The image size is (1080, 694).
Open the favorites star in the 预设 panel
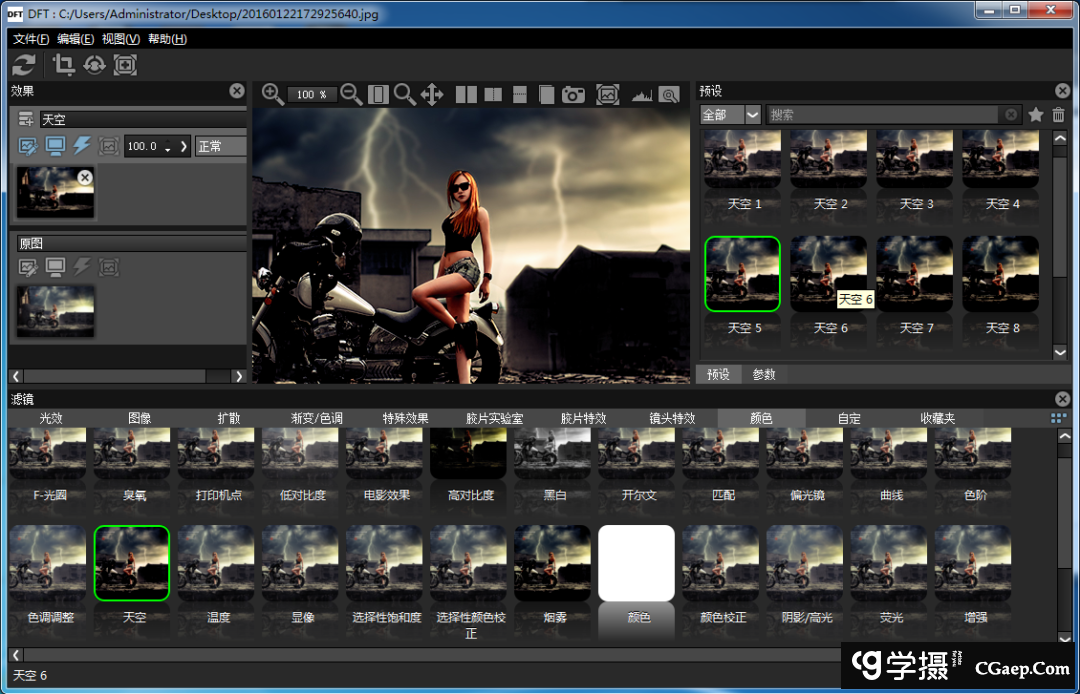point(1036,114)
